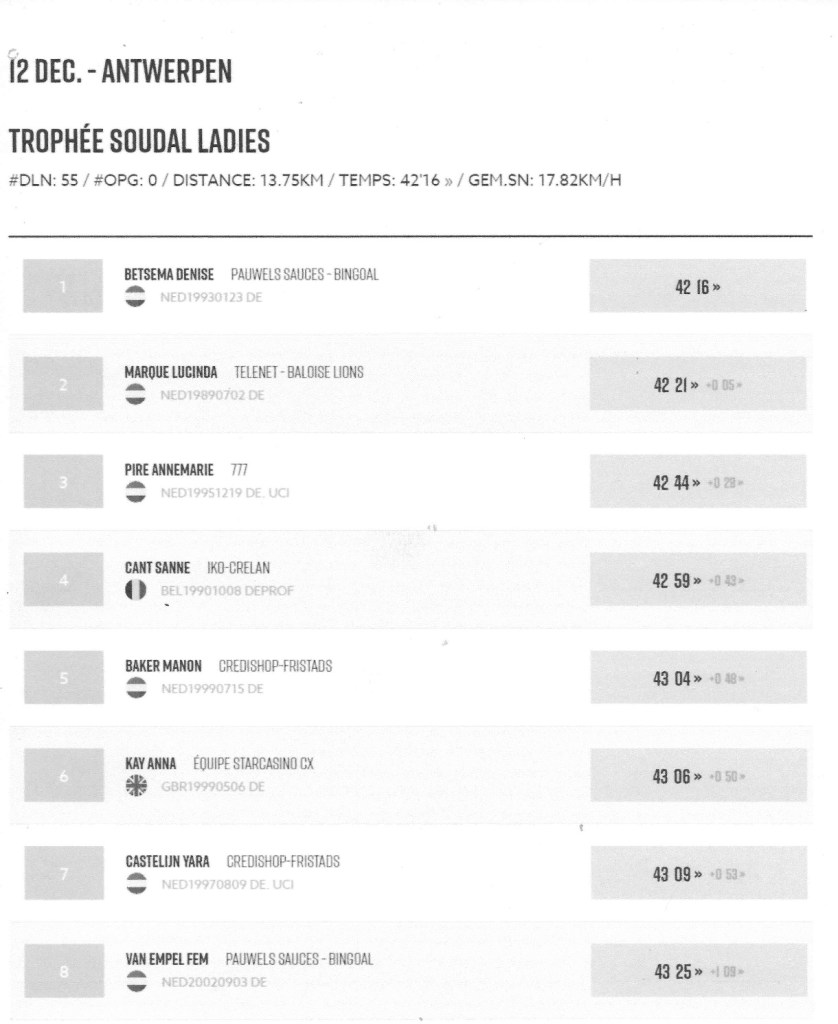
Task: Open team Telenet - Baloise Lions
Action: (298, 372)
